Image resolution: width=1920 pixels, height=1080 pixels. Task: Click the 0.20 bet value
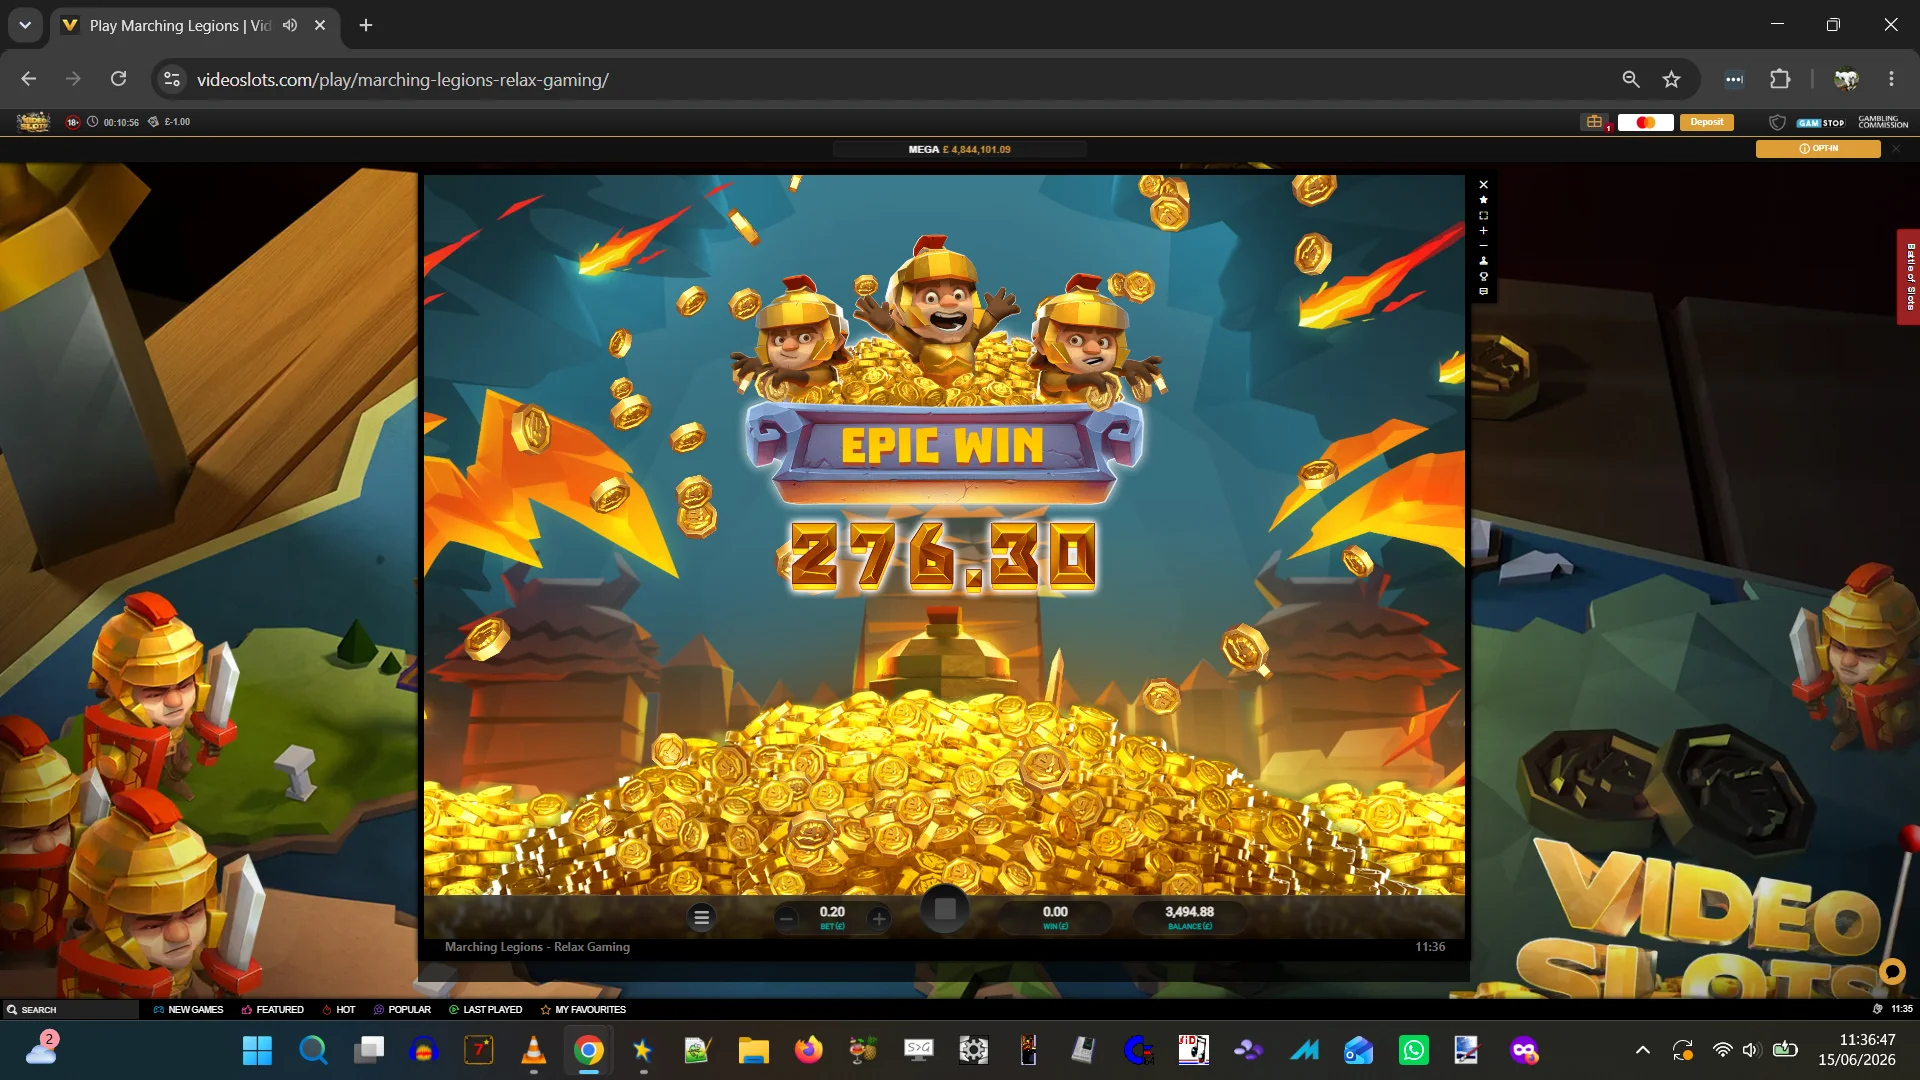(x=832, y=912)
